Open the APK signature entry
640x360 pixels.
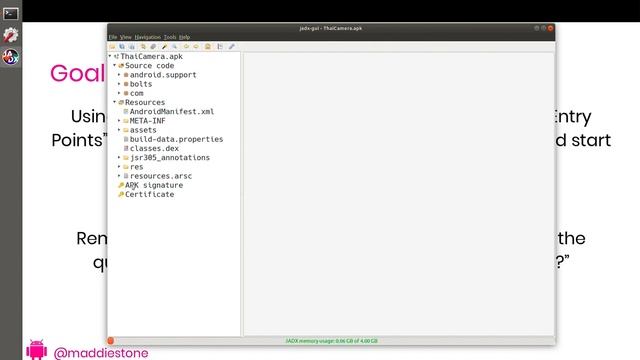point(154,185)
